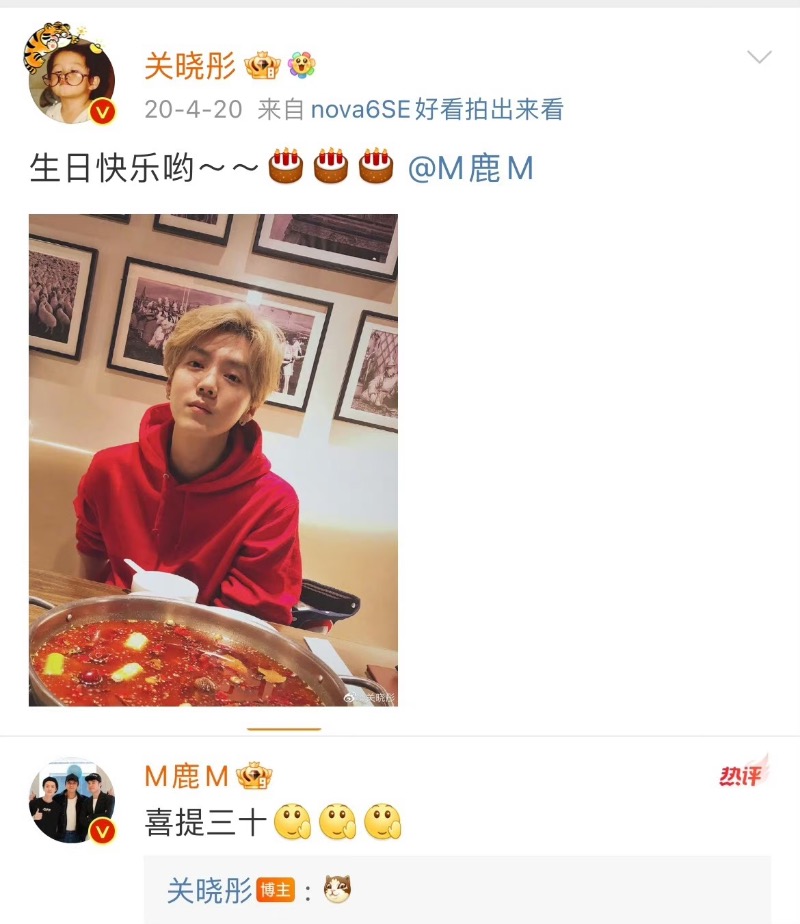The width and height of the screenshot is (800, 924).
Task: Open 关晓彤 username link in post header
Action: [x=190, y=65]
